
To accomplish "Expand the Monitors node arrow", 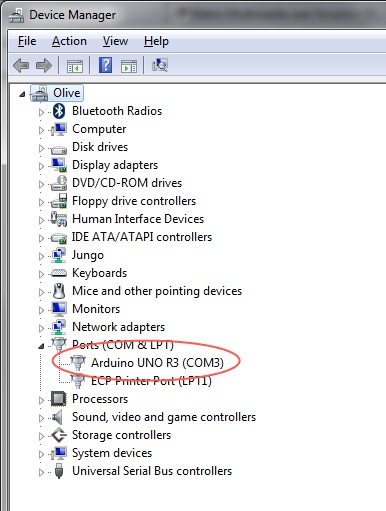I will pos(41,310).
